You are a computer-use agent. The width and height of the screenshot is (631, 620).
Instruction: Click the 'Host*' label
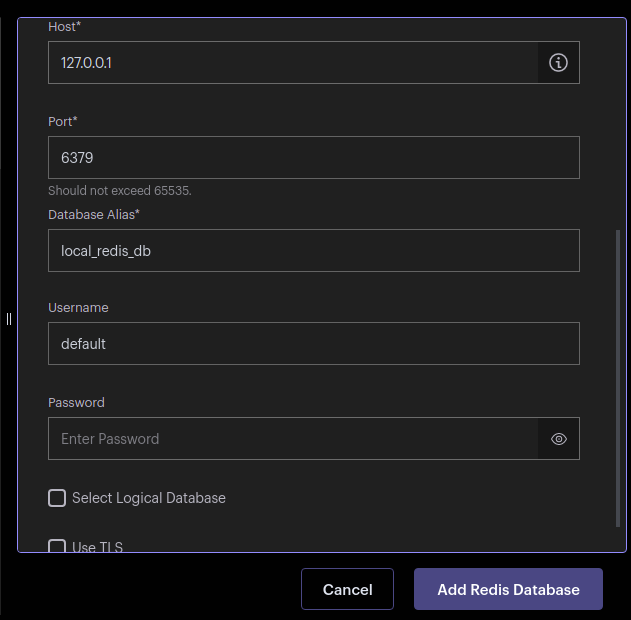tap(64, 27)
